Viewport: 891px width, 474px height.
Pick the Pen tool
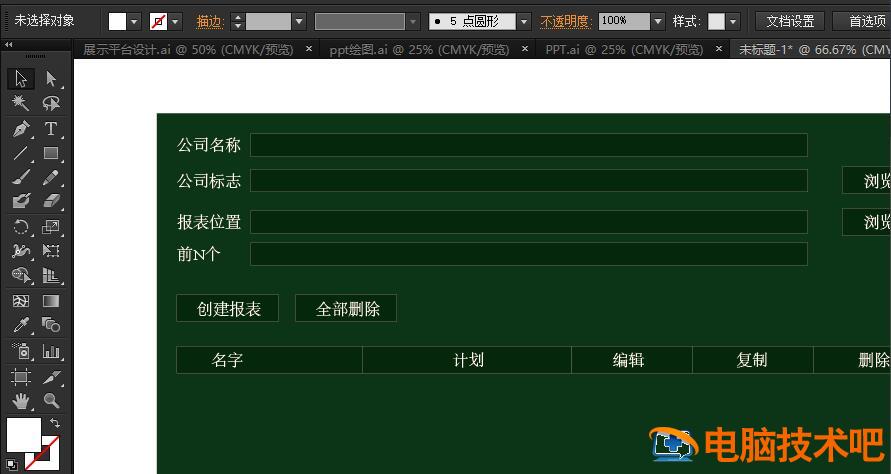pos(21,129)
